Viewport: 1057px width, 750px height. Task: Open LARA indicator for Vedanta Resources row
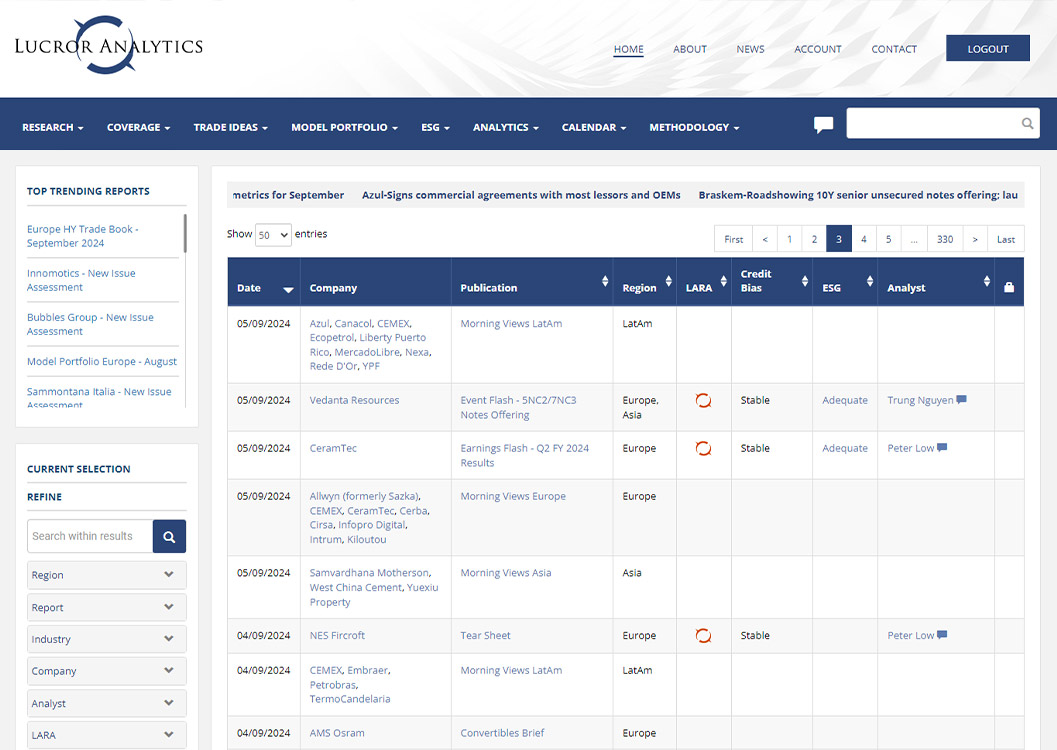(x=703, y=400)
